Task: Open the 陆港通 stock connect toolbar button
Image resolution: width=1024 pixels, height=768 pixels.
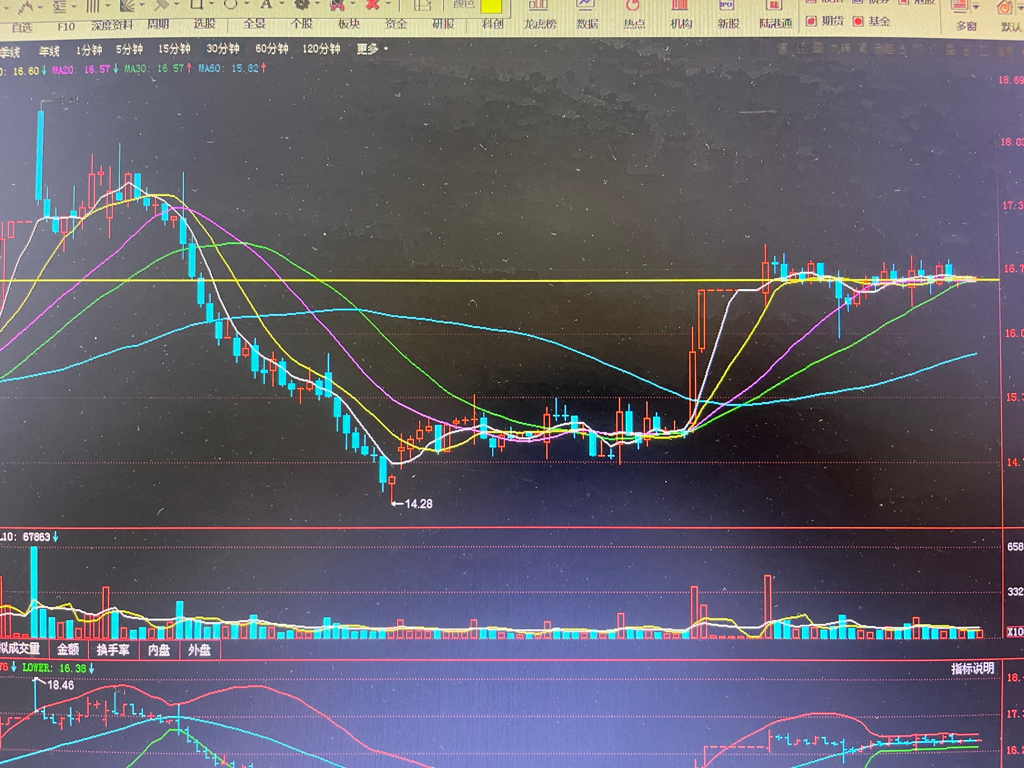Action: (x=775, y=14)
